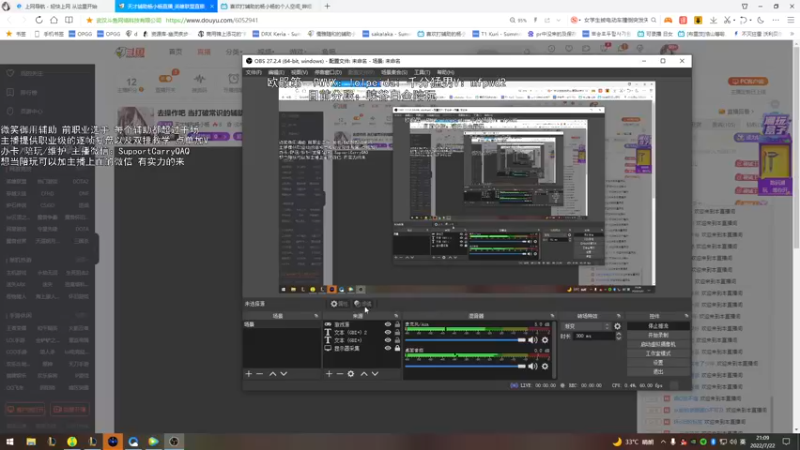
Task: Adjust the 时长 300 ms duration stepper
Action: [618, 336]
